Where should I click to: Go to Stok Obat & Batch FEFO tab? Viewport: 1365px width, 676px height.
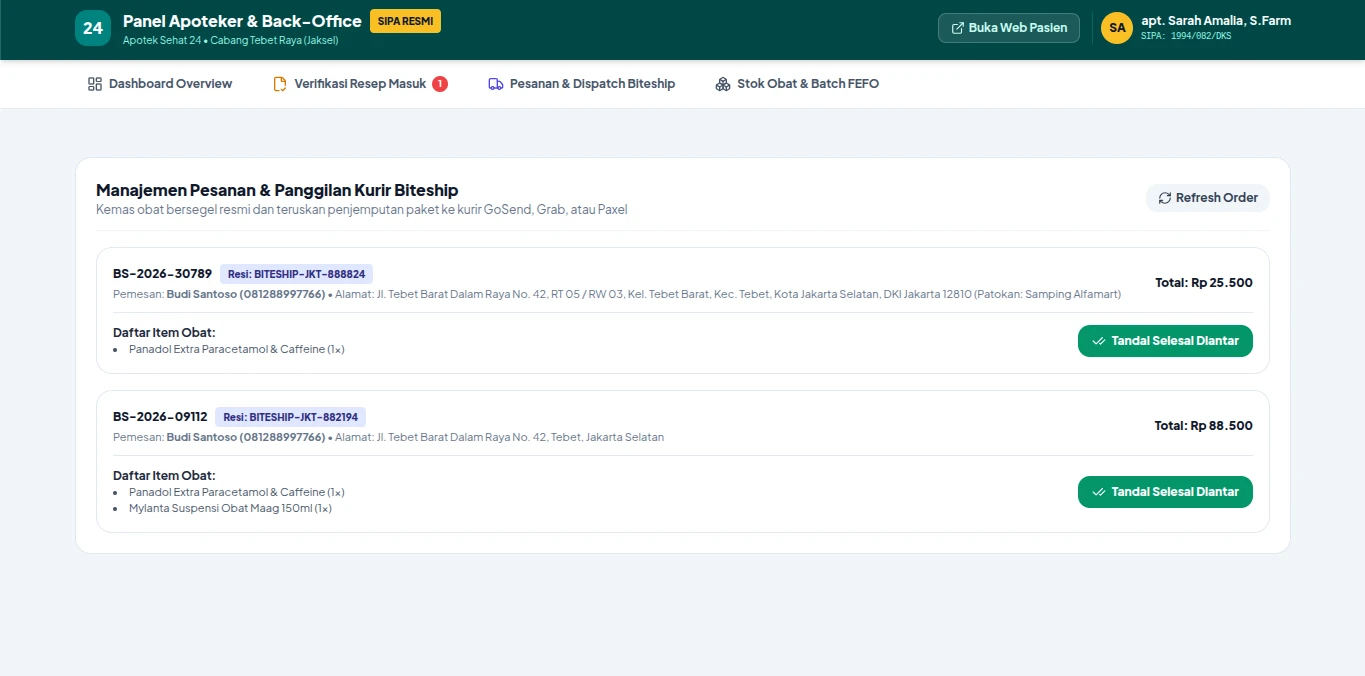(x=797, y=84)
